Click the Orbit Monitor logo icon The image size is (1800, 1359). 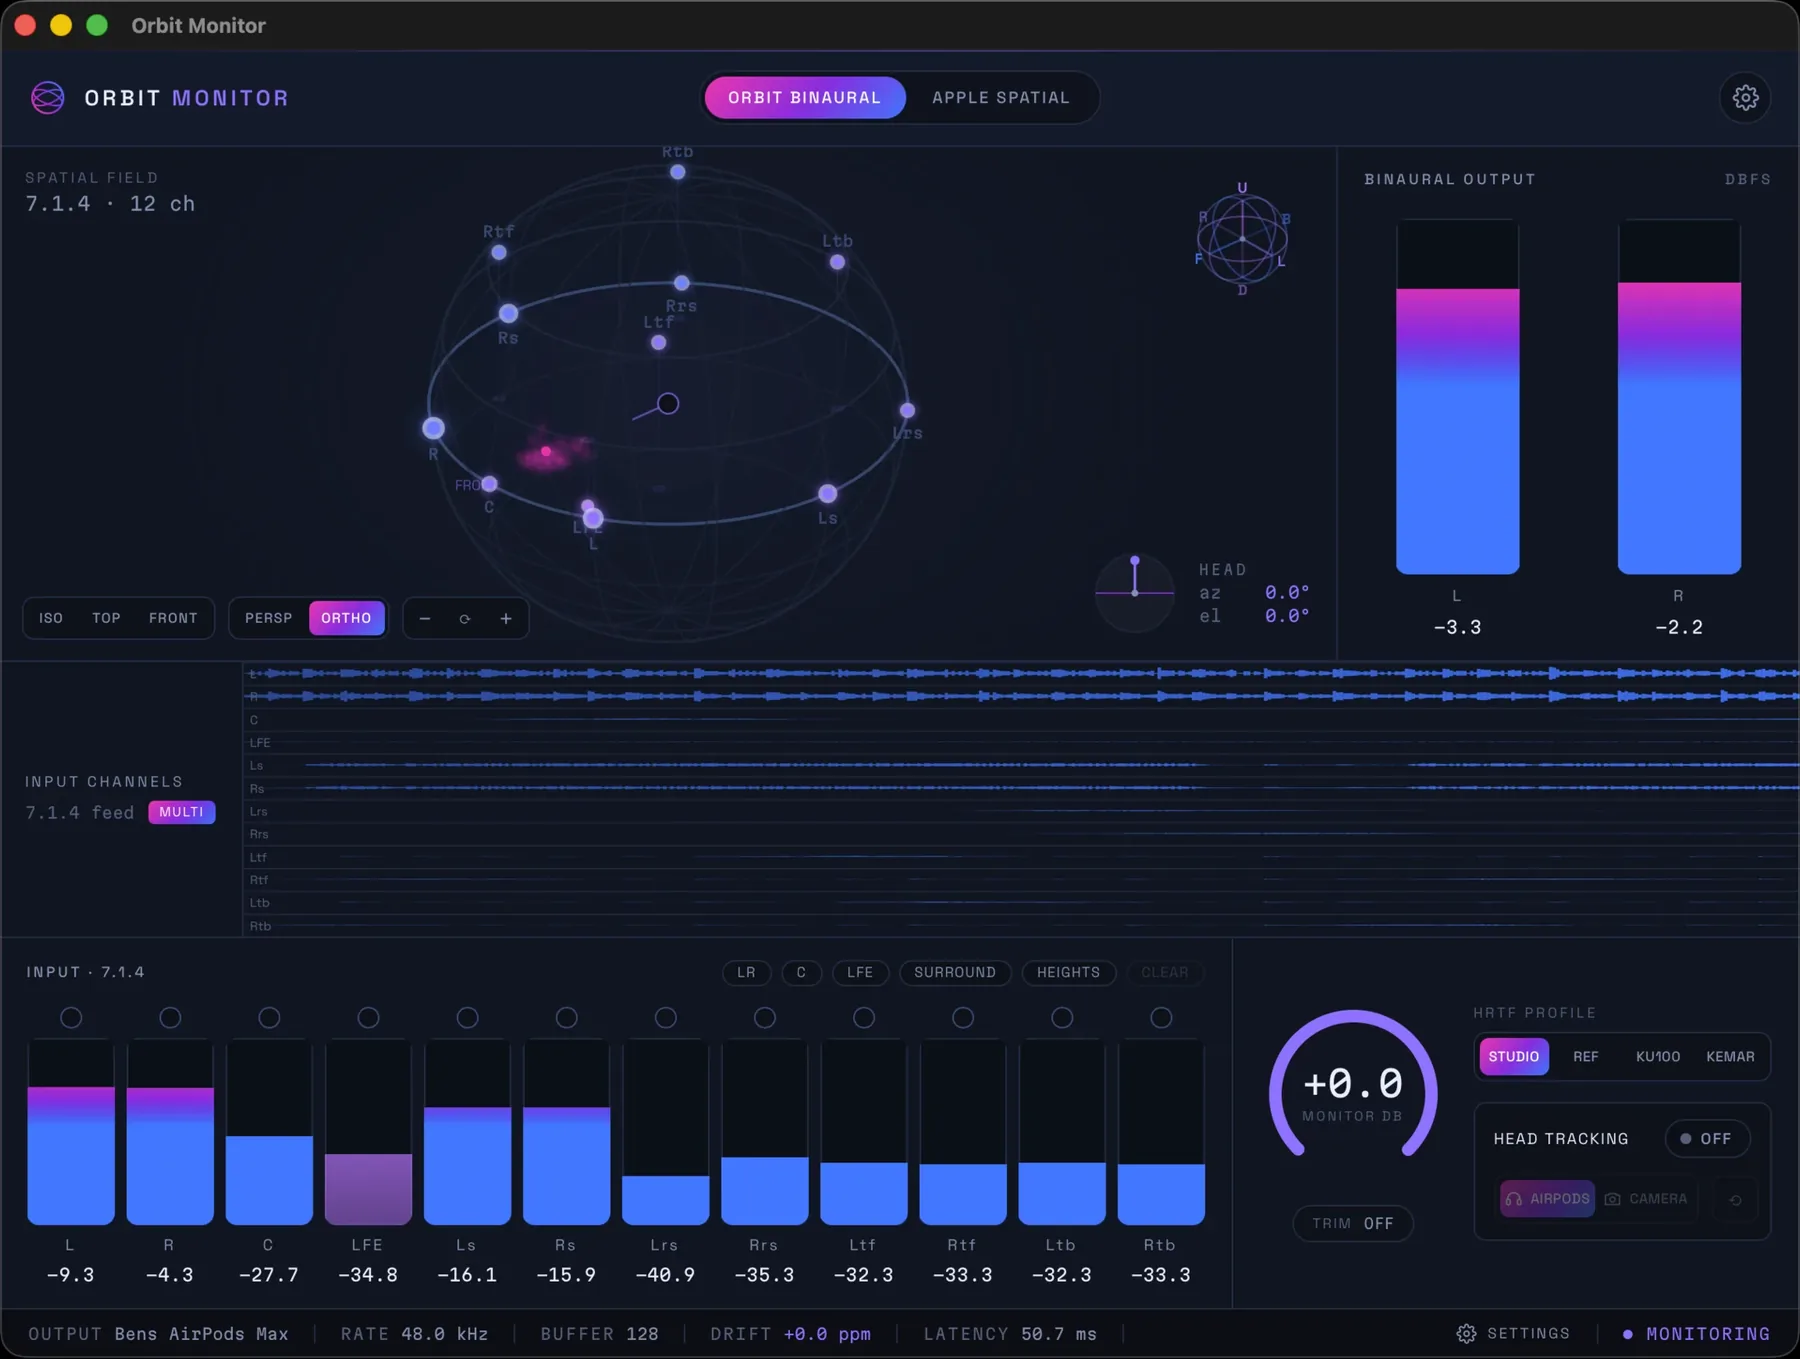point(48,97)
